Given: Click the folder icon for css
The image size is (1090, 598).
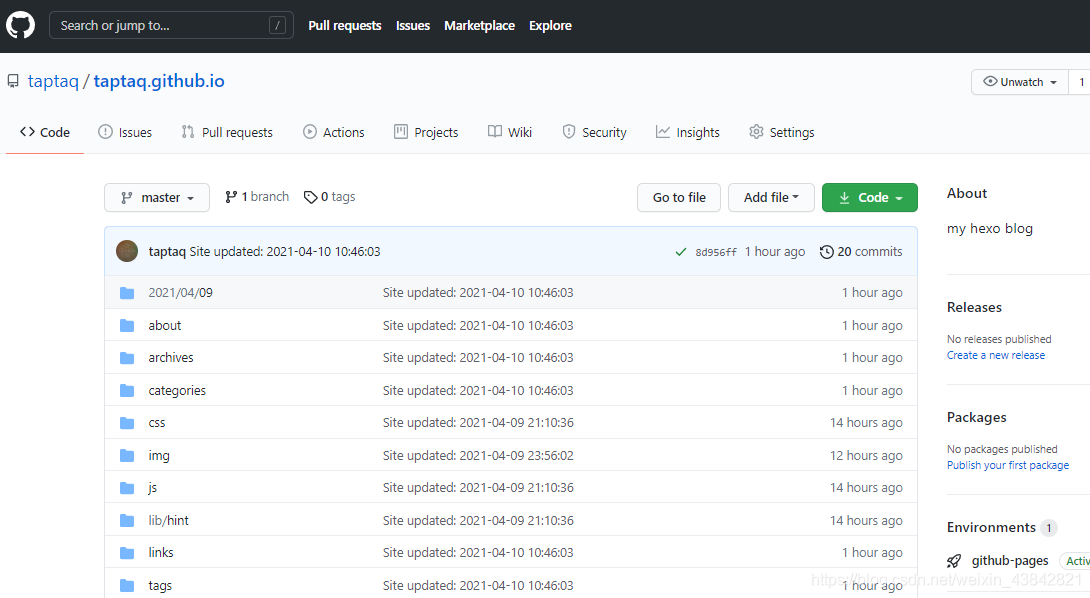Looking at the screenshot, I should click(x=127, y=423).
